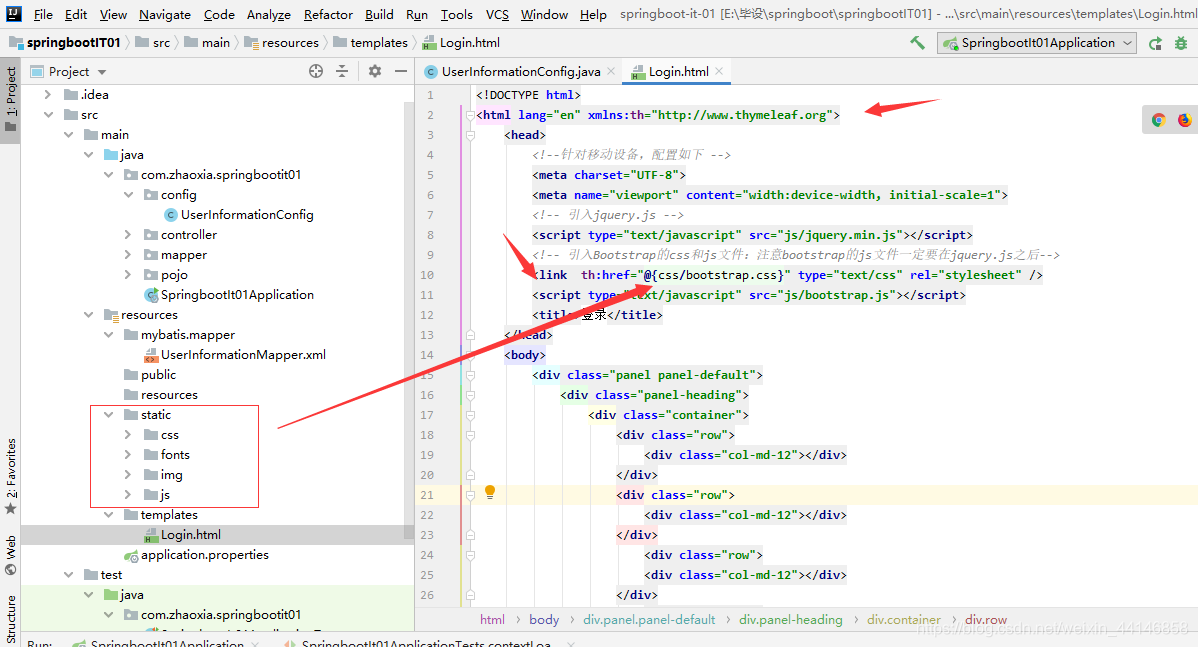Toggle the Structure tool window

[11, 619]
